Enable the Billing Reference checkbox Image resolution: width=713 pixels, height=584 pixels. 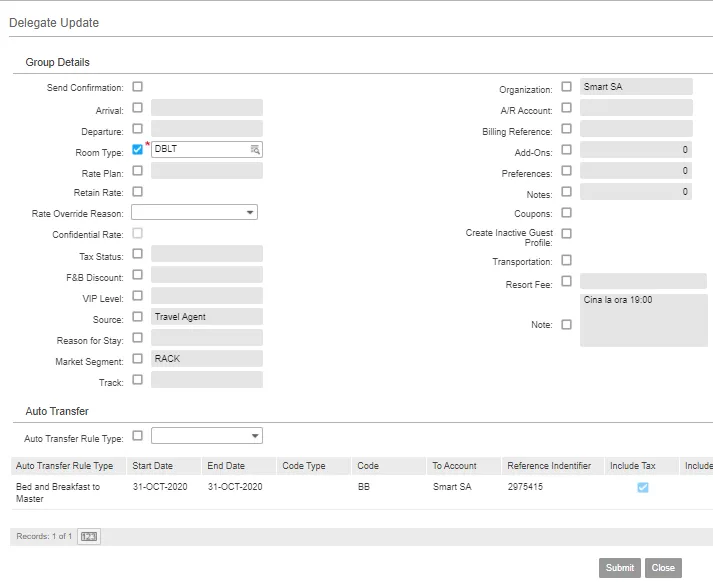(x=566, y=129)
